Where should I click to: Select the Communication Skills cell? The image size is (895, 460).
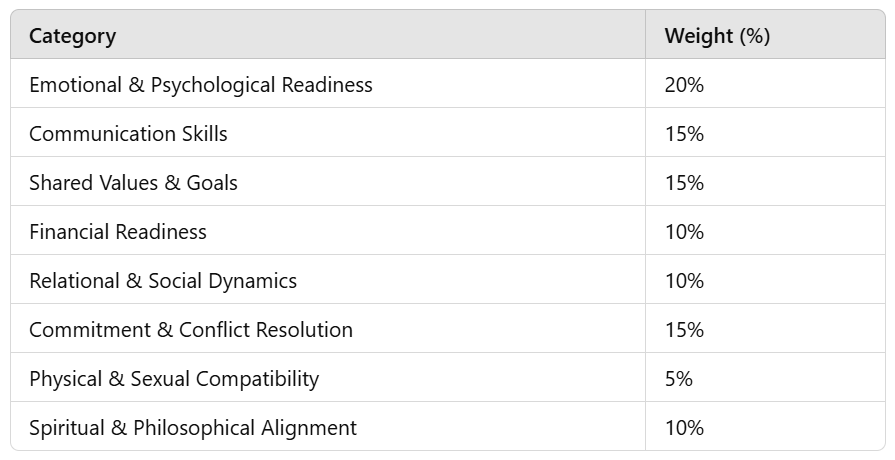point(128,134)
